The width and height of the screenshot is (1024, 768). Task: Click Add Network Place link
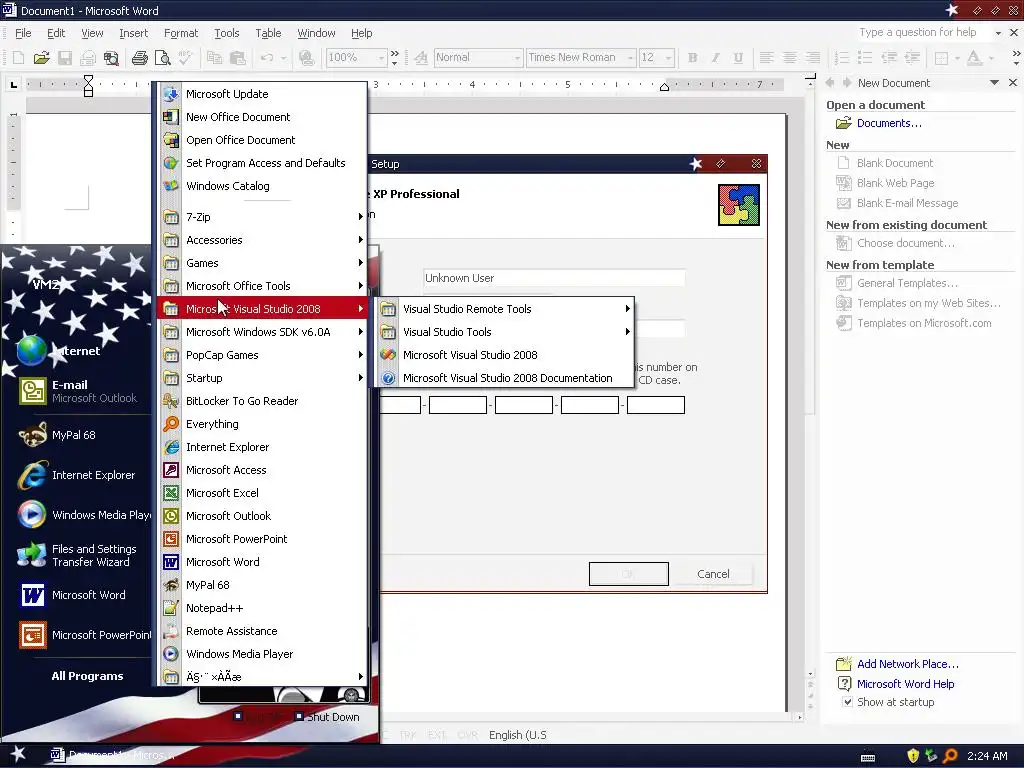tap(908, 664)
